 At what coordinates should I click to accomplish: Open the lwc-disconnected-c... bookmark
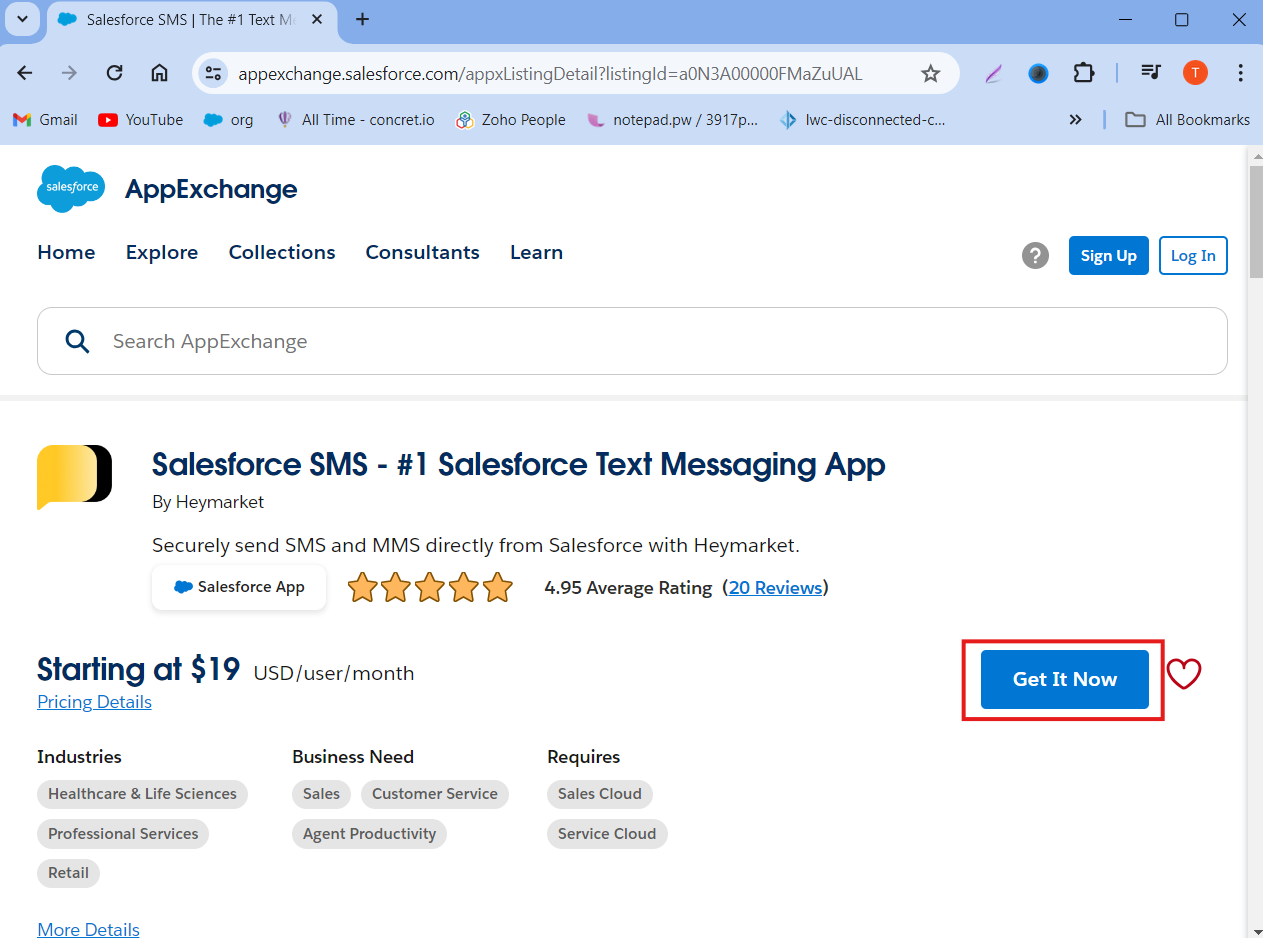pos(862,119)
